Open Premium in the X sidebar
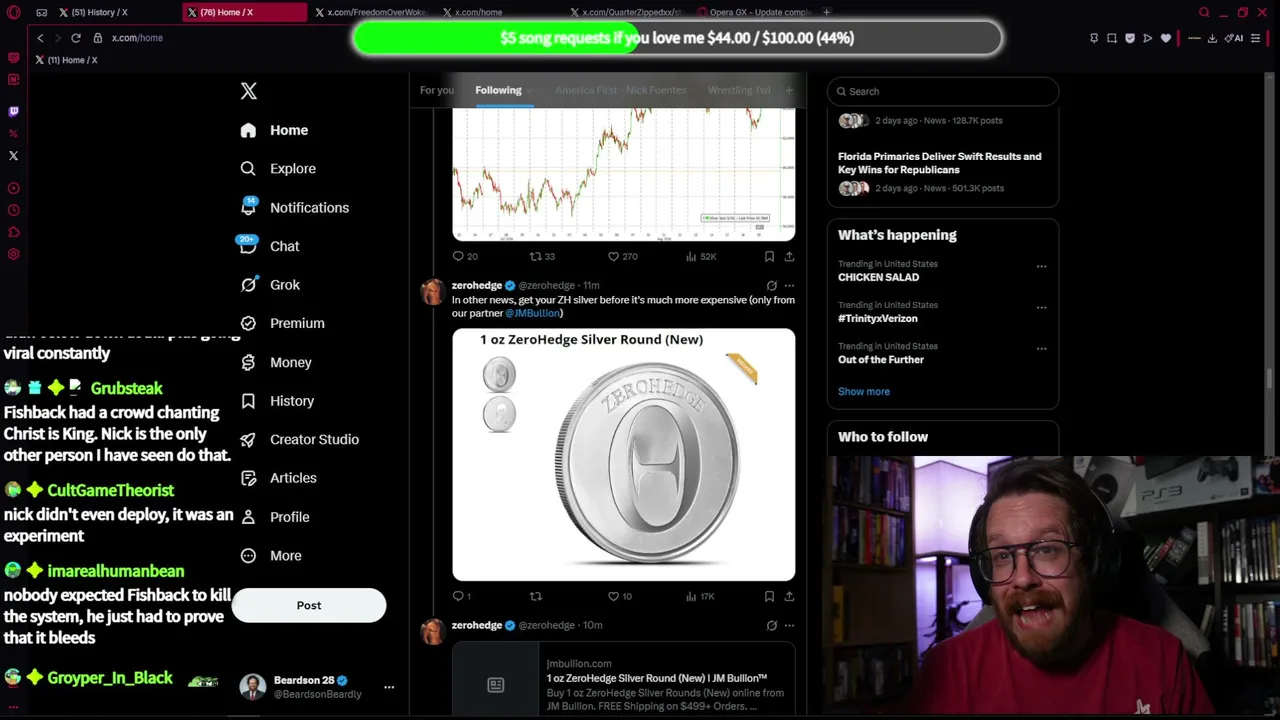 click(282, 323)
